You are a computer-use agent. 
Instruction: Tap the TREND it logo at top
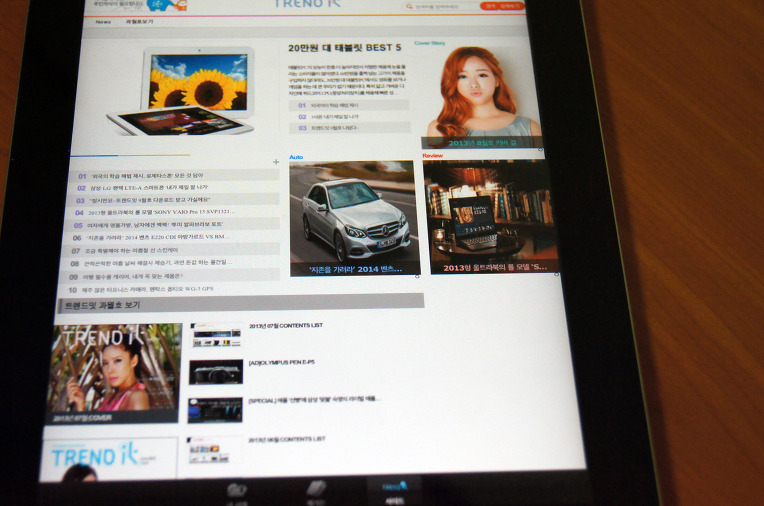point(308,4)
